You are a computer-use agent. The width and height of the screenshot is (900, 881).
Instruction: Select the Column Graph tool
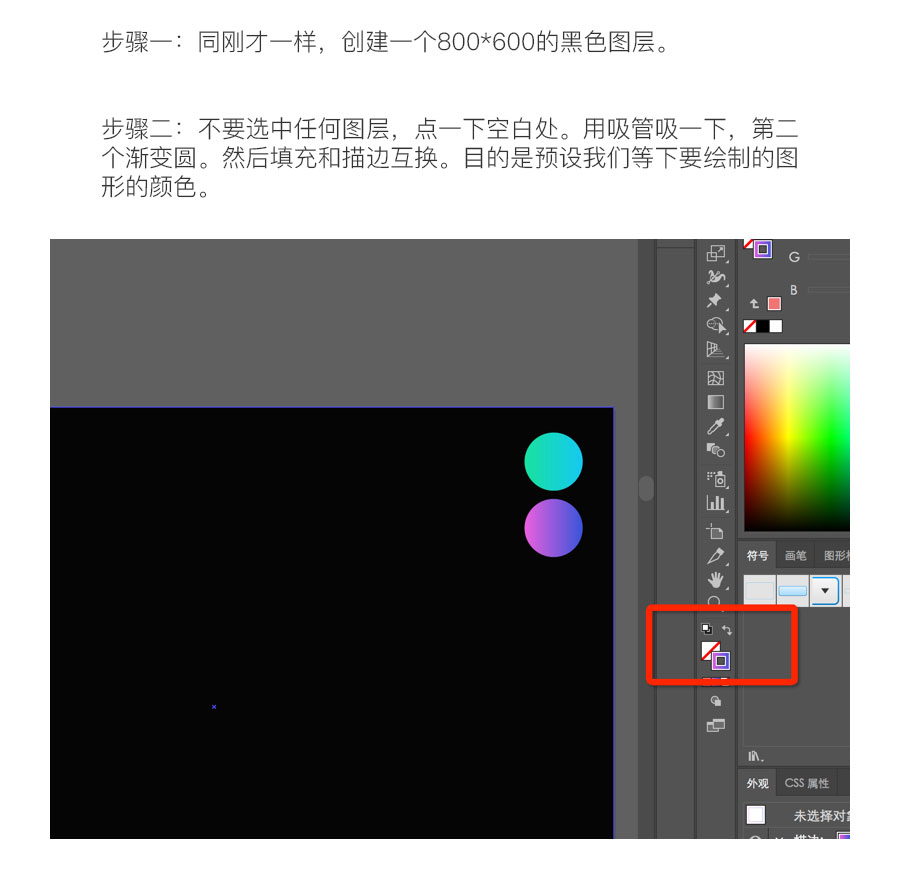point(716,503)
